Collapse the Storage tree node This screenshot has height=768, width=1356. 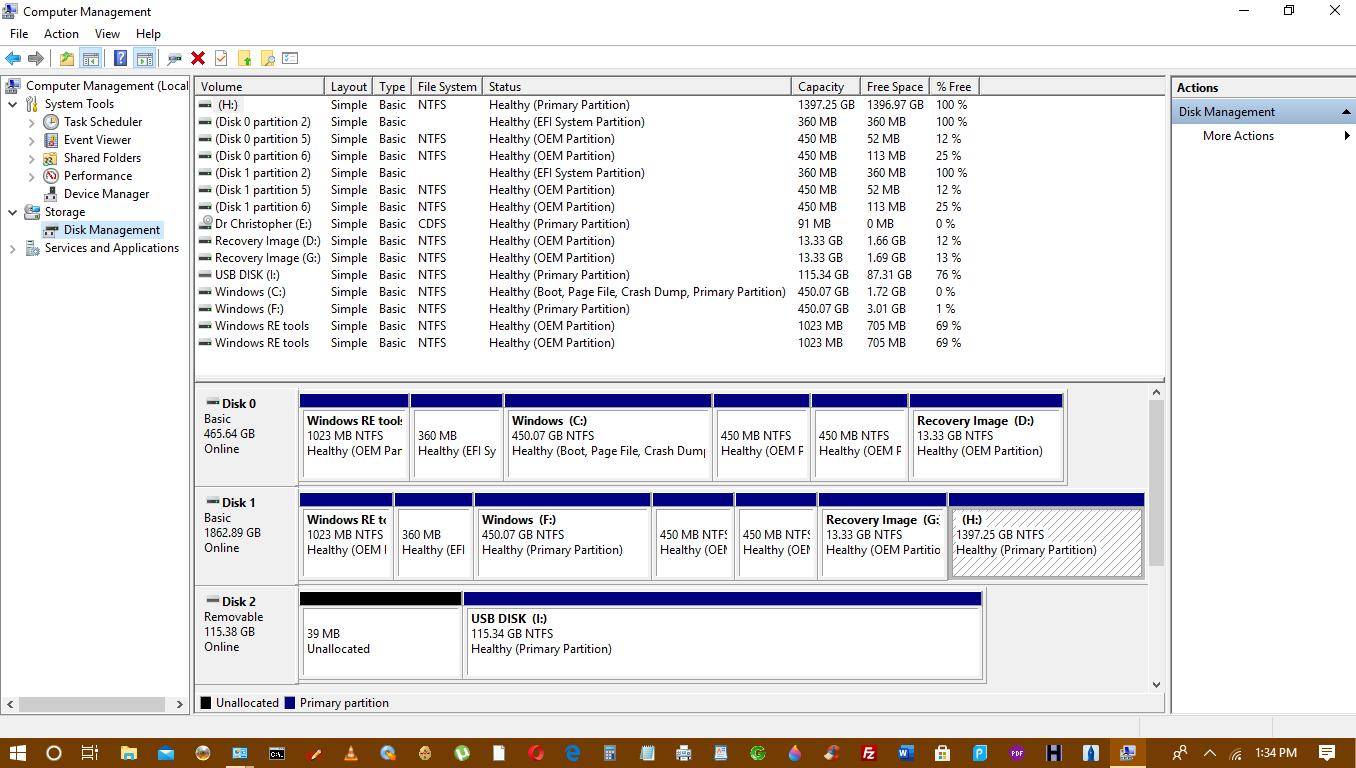coord(12,212)
